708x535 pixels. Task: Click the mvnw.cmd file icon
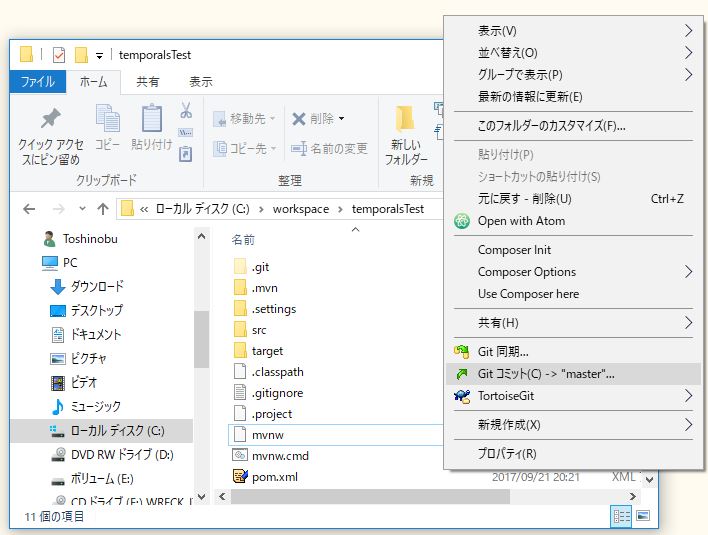click(240, 455)
